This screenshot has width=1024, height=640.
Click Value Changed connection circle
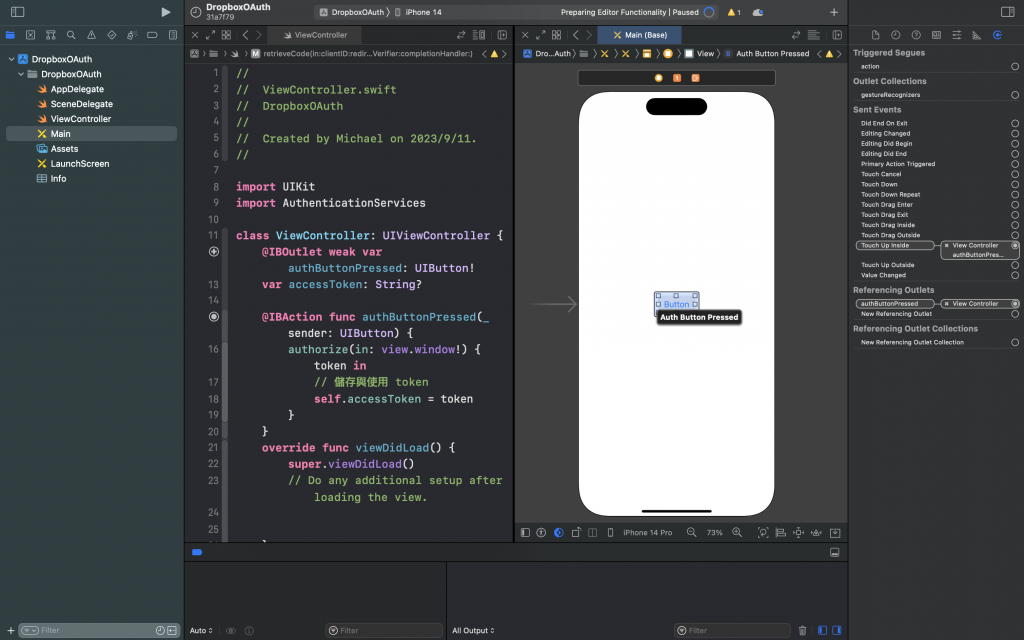click(1015, 275)
